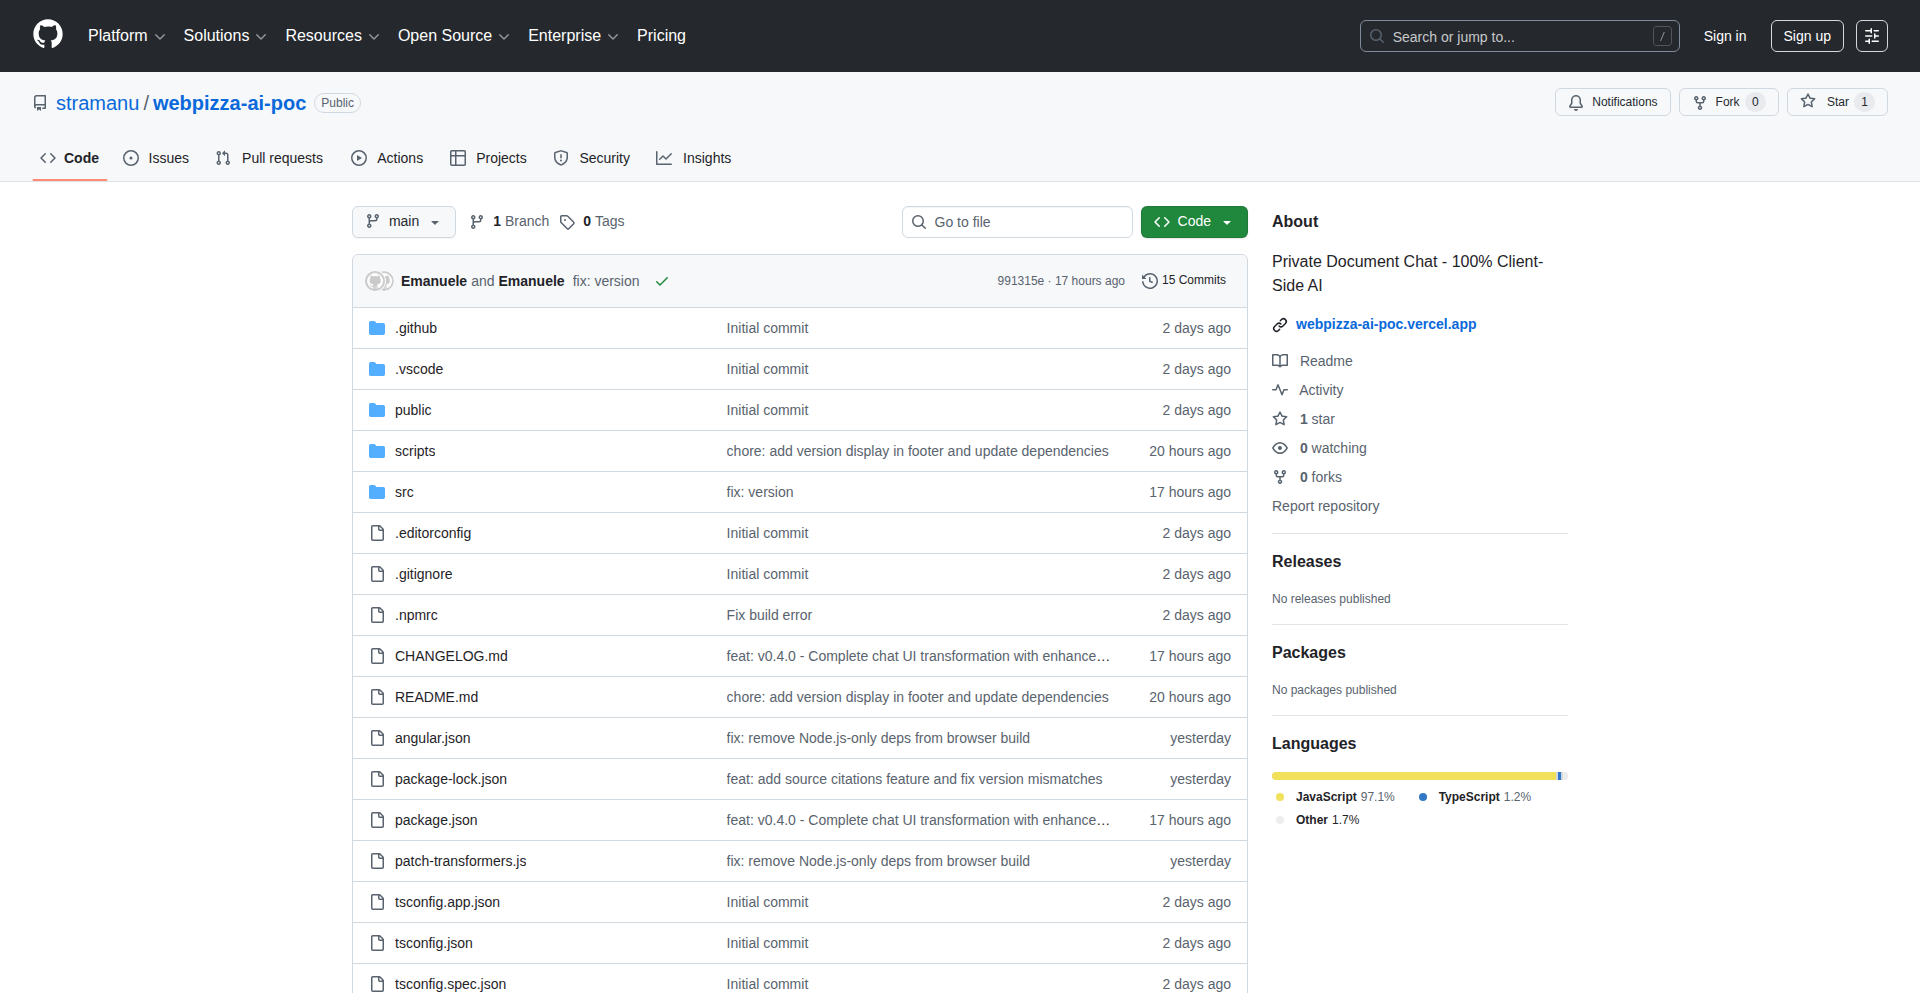Switch to the Actions tab

point(387,158)
